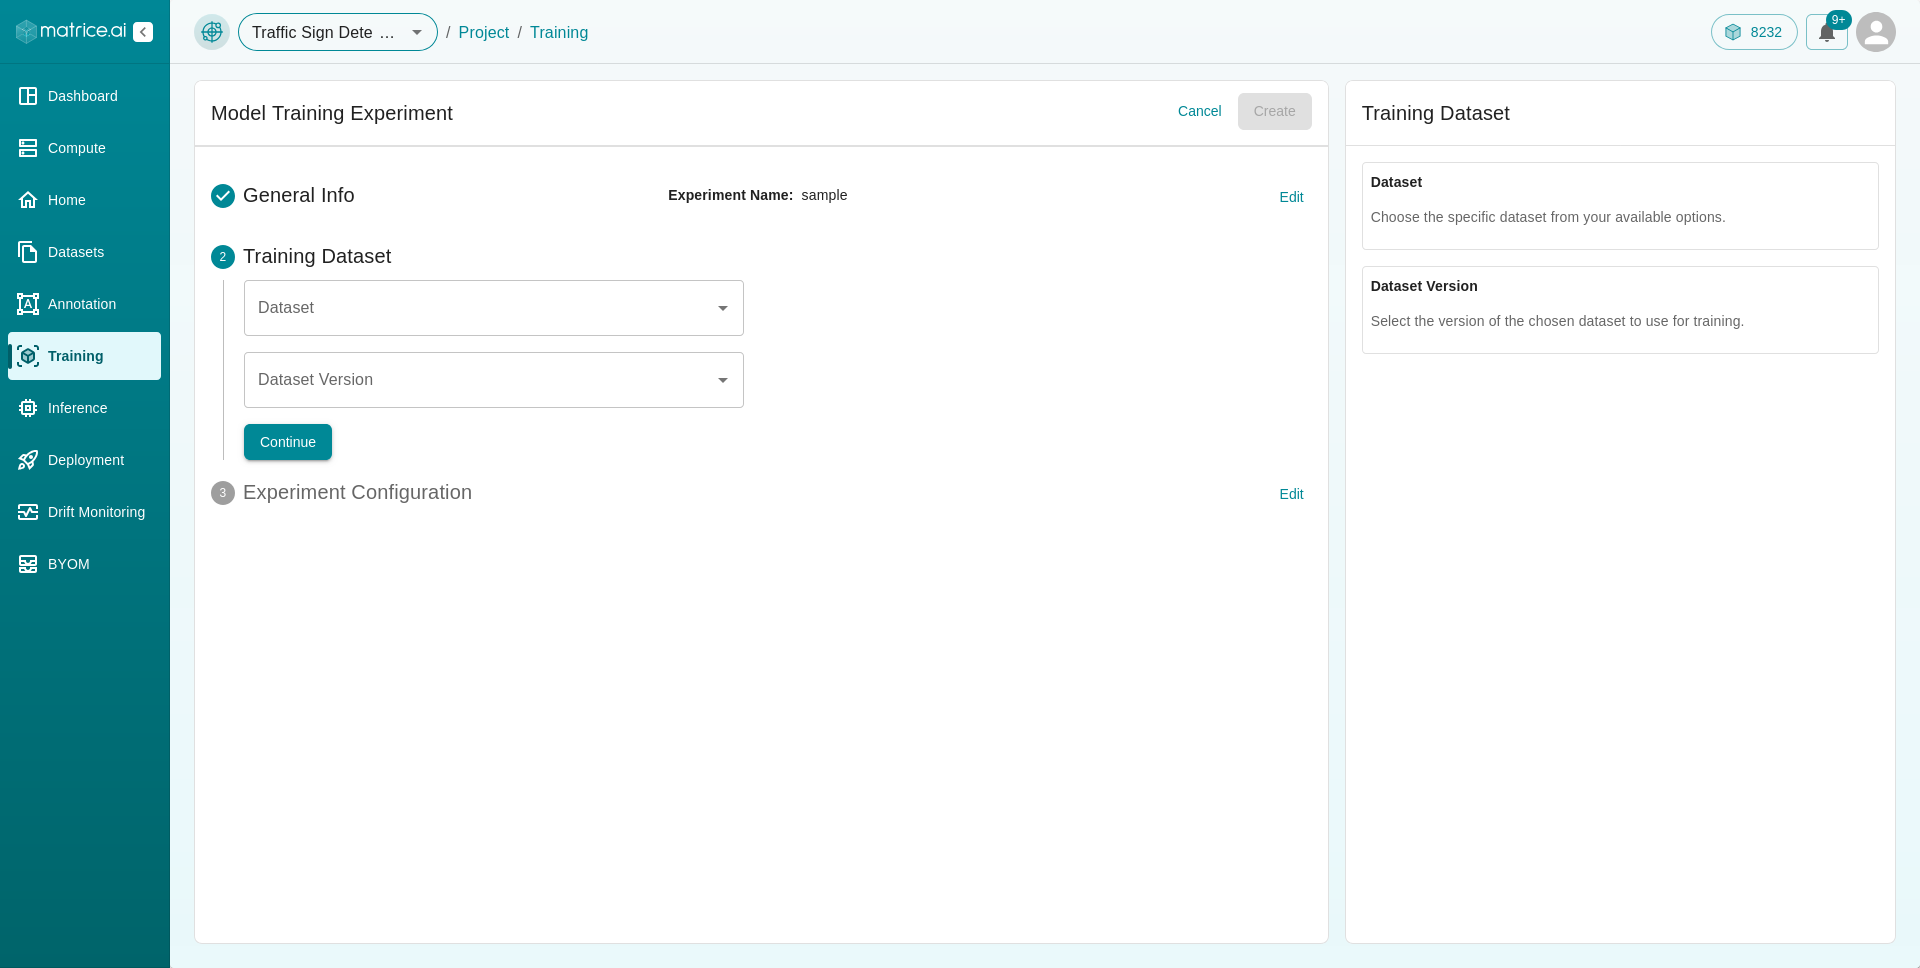Click the BYOM sidebar icon
Viewport: 1920px width, 968px height.
(28, 564)
